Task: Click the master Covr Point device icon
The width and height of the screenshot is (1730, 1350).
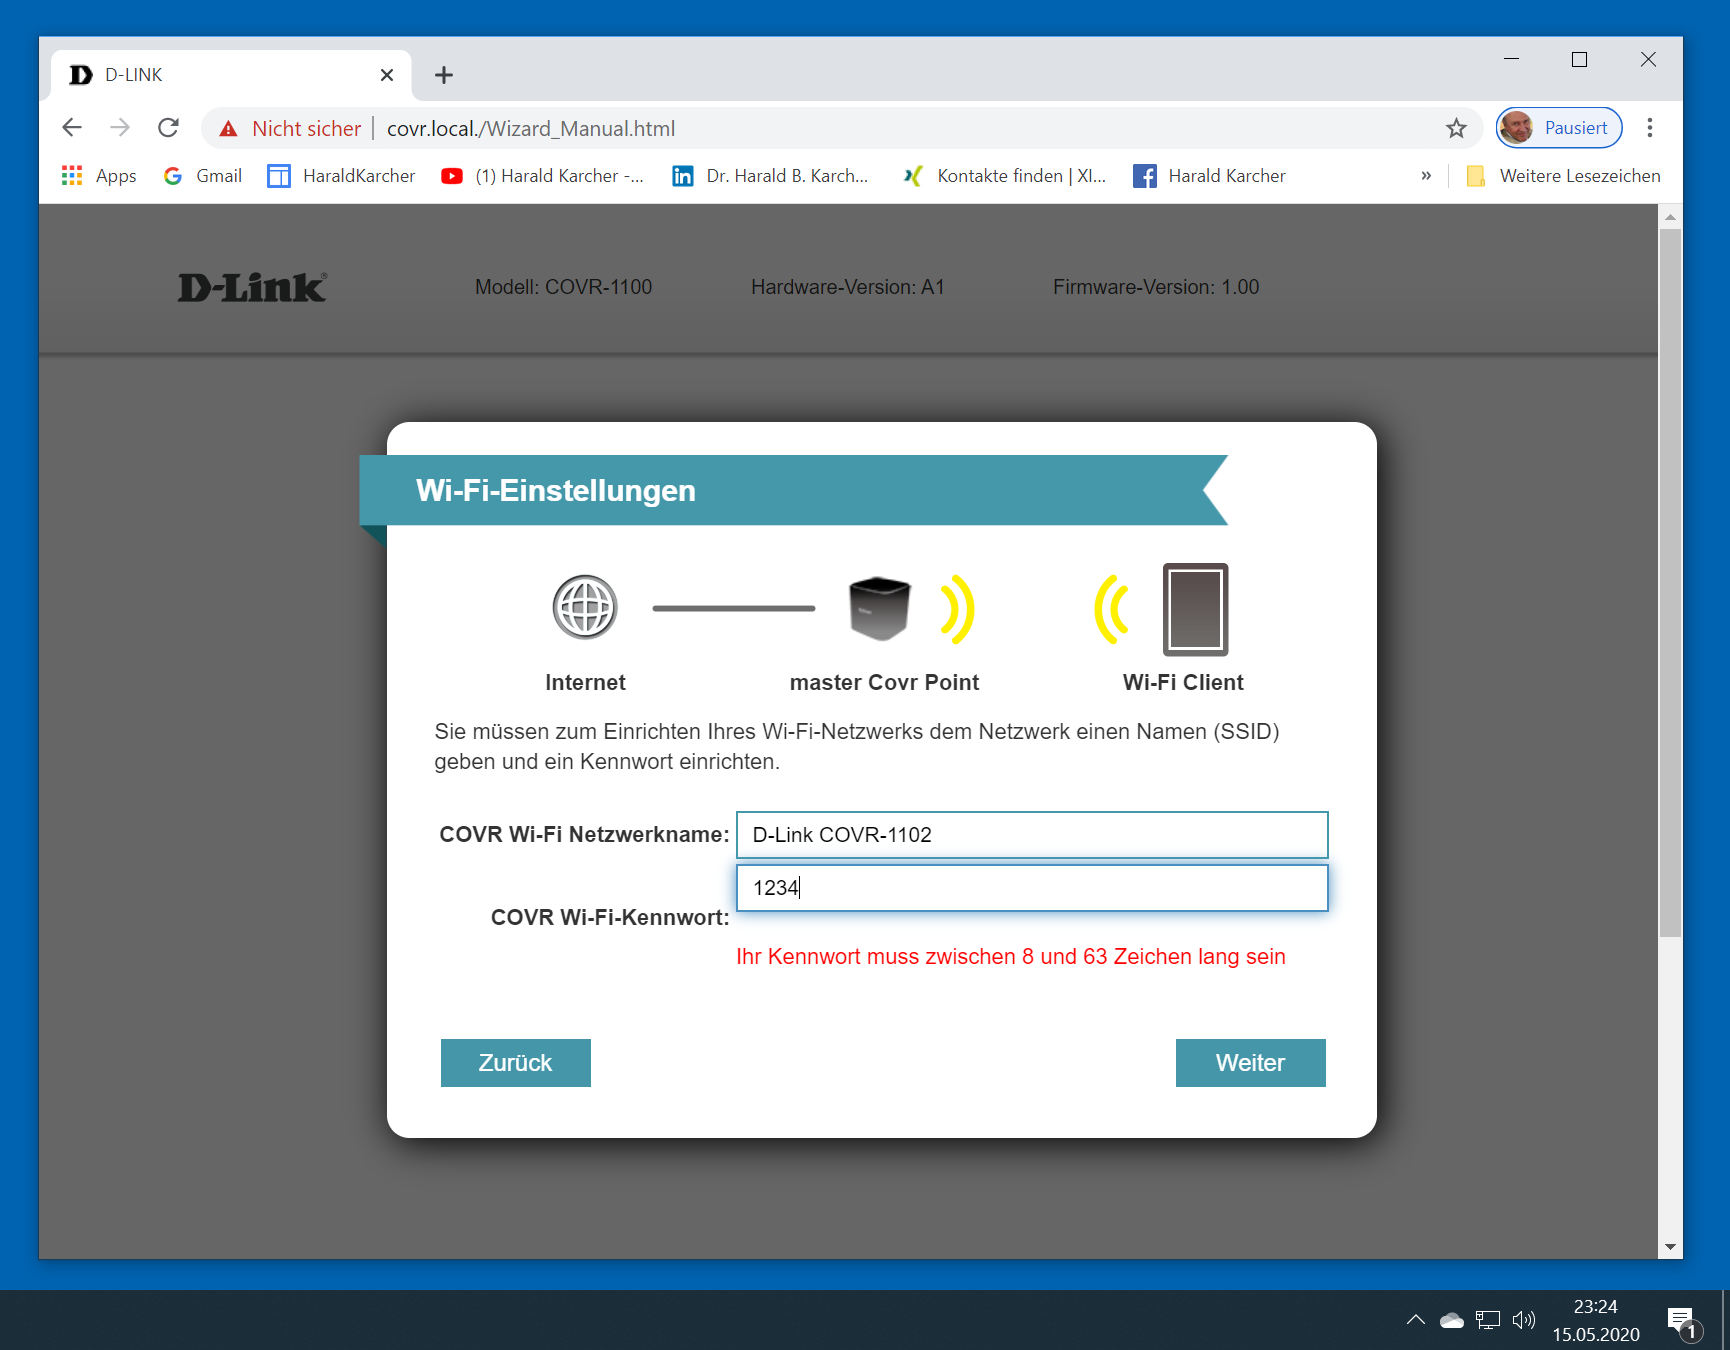Action: point(879,608)
